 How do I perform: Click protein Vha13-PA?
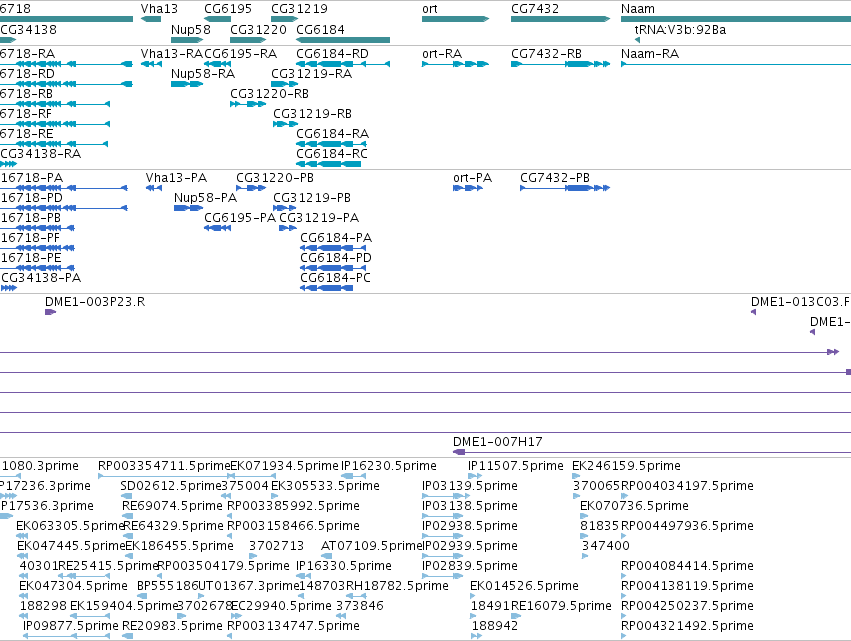[x=154, y=188]
